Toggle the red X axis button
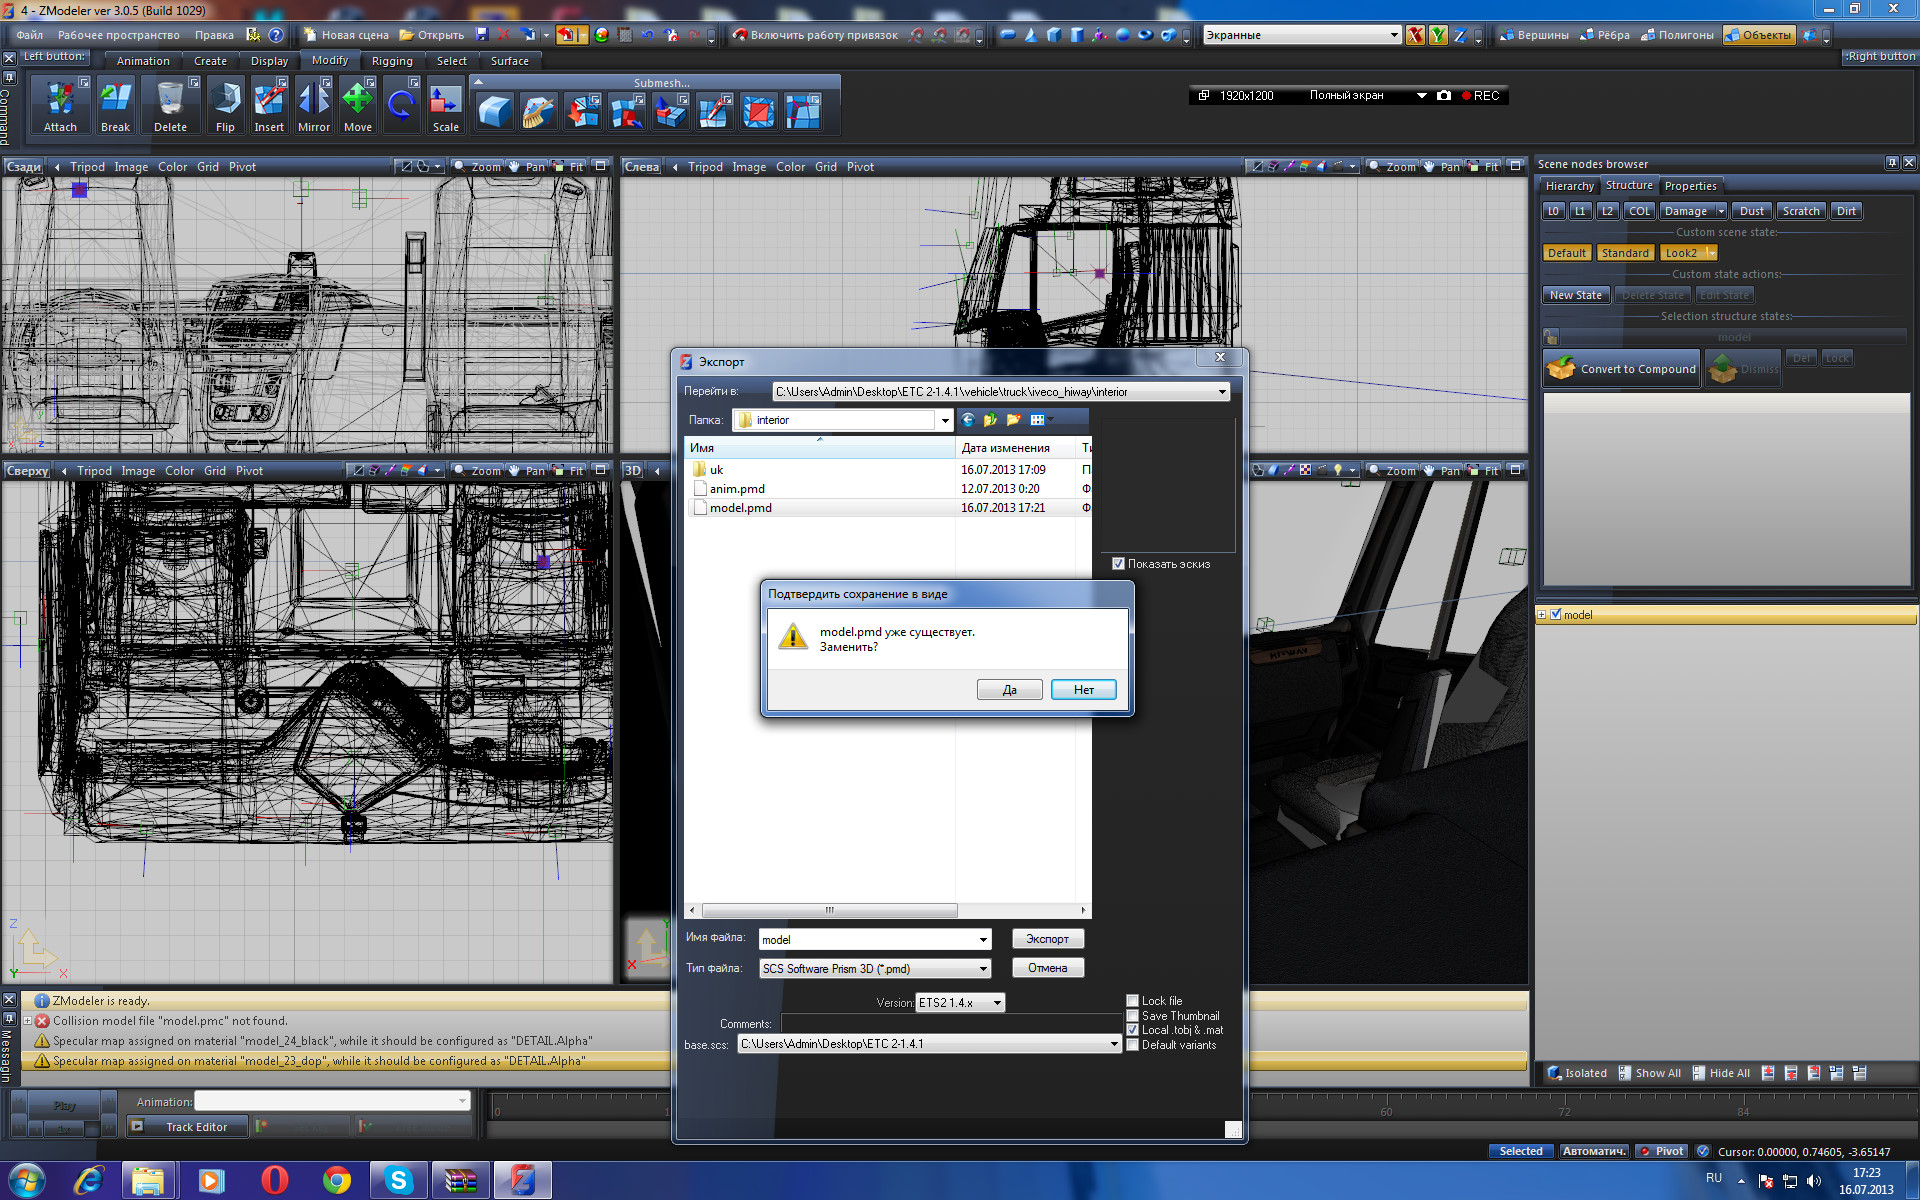Image resolution: width=1920 pixels, height=1200 pixels. [1414, 35]
